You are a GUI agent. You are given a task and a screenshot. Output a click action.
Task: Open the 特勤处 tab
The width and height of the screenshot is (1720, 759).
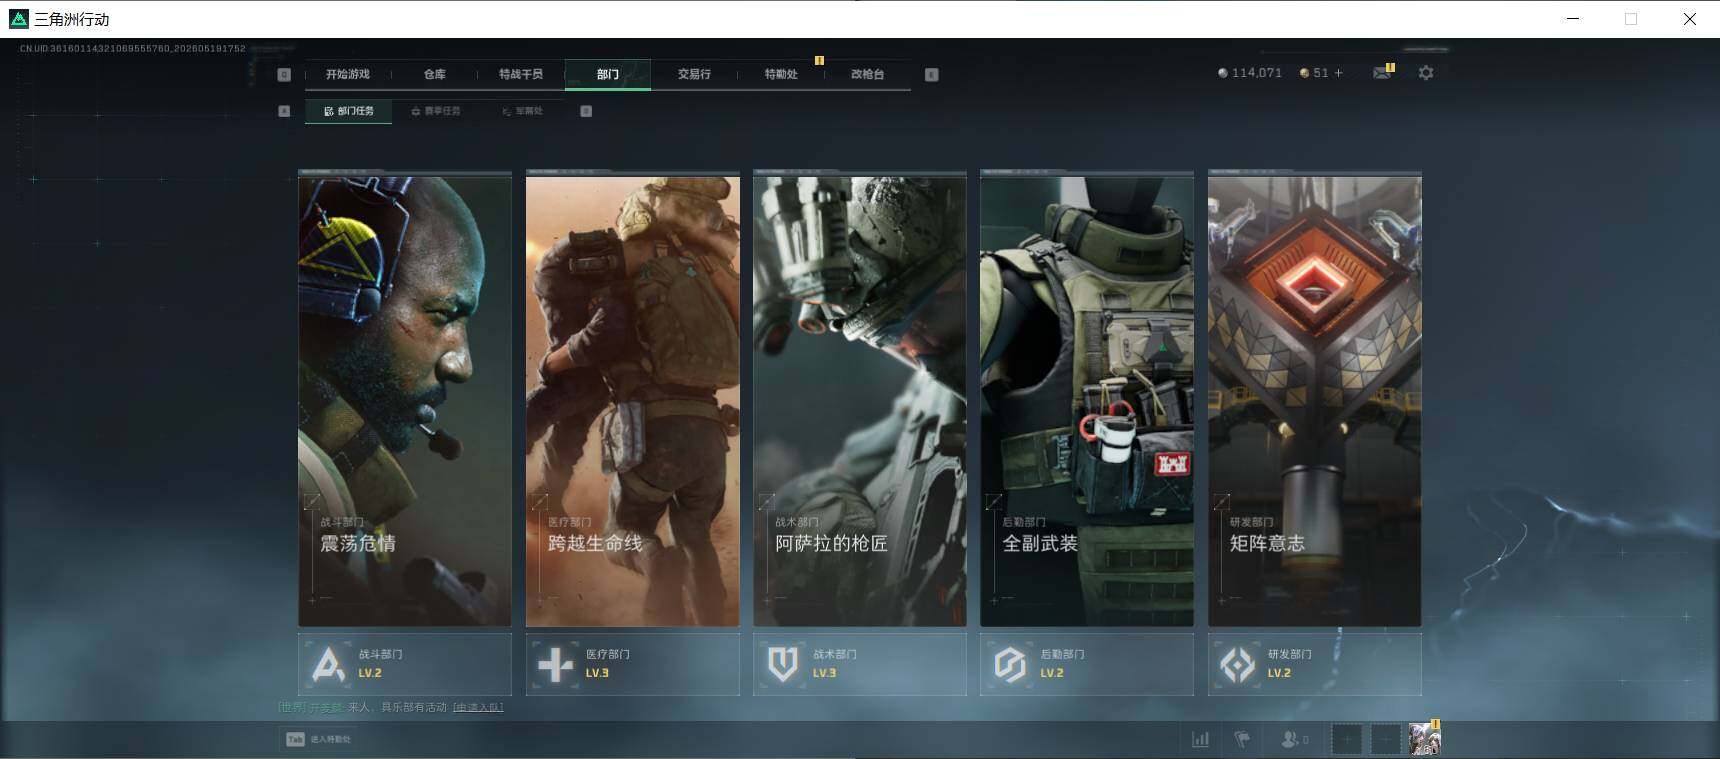(x=781, y=74)
